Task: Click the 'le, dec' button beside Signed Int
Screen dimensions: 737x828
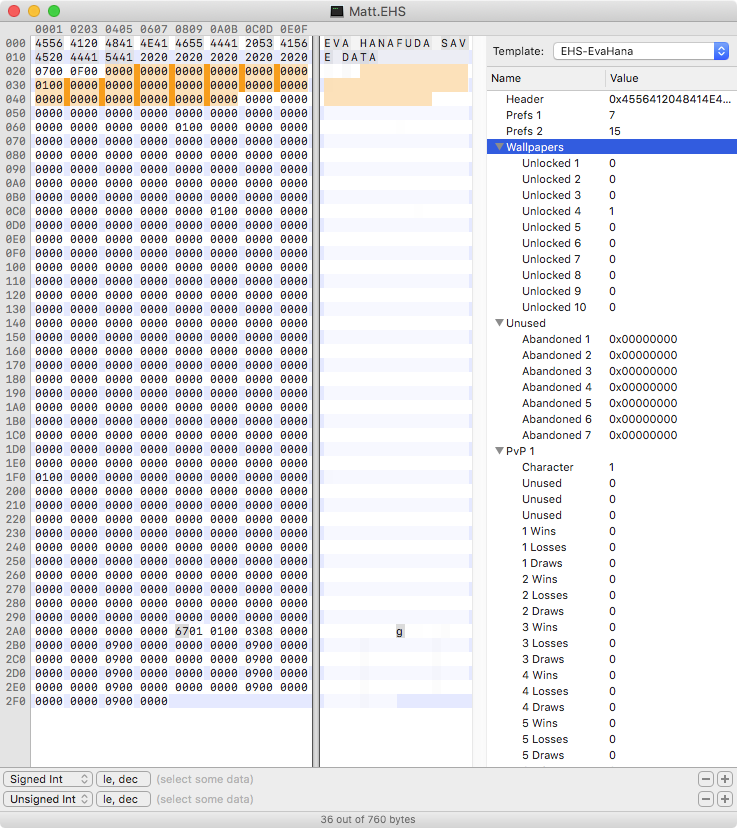Action: pos(123,779)
